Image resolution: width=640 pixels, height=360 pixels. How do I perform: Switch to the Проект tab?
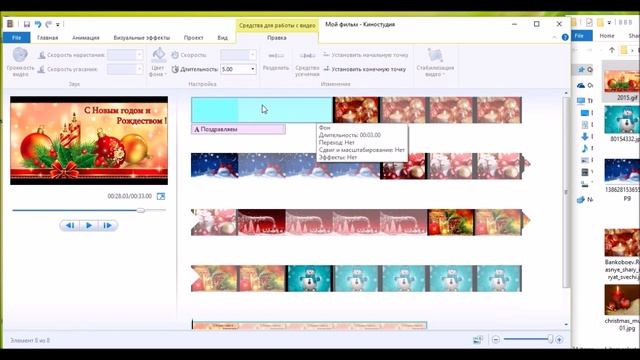coord(193,38)
